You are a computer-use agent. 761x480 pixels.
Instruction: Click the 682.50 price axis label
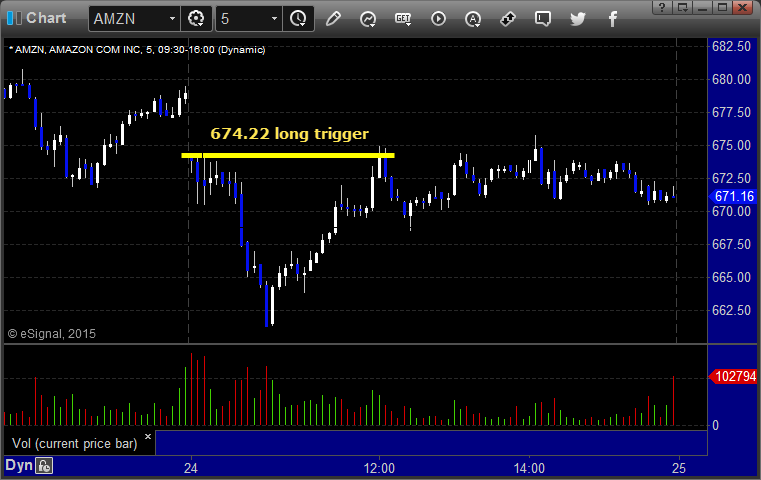(731, 46)
